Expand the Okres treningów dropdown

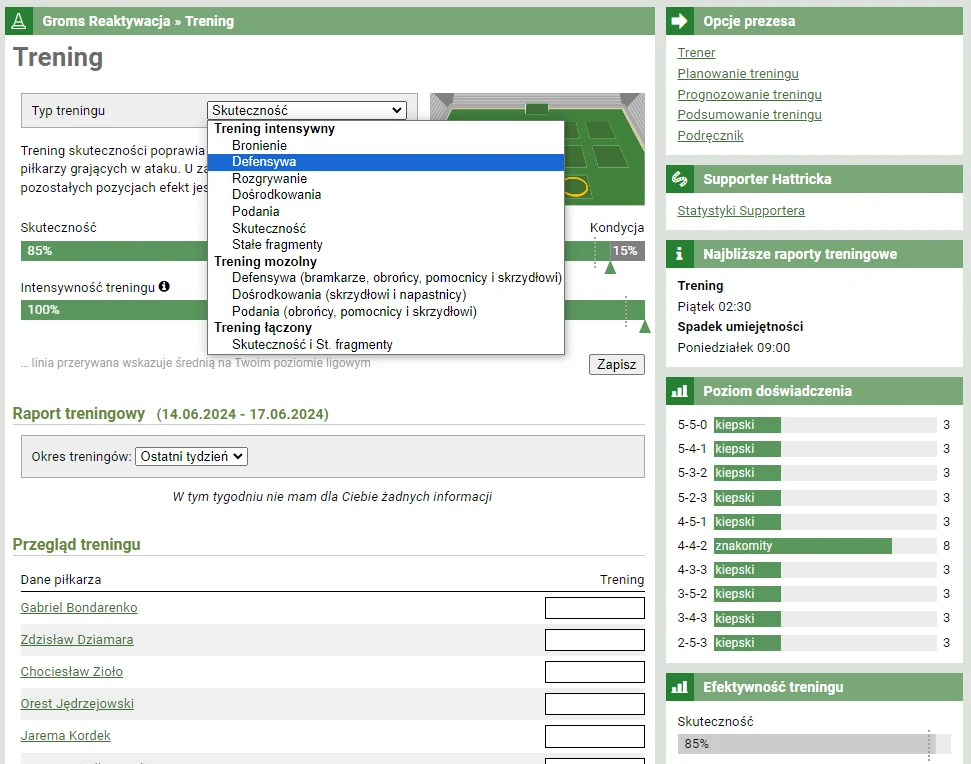coord(191,456)
